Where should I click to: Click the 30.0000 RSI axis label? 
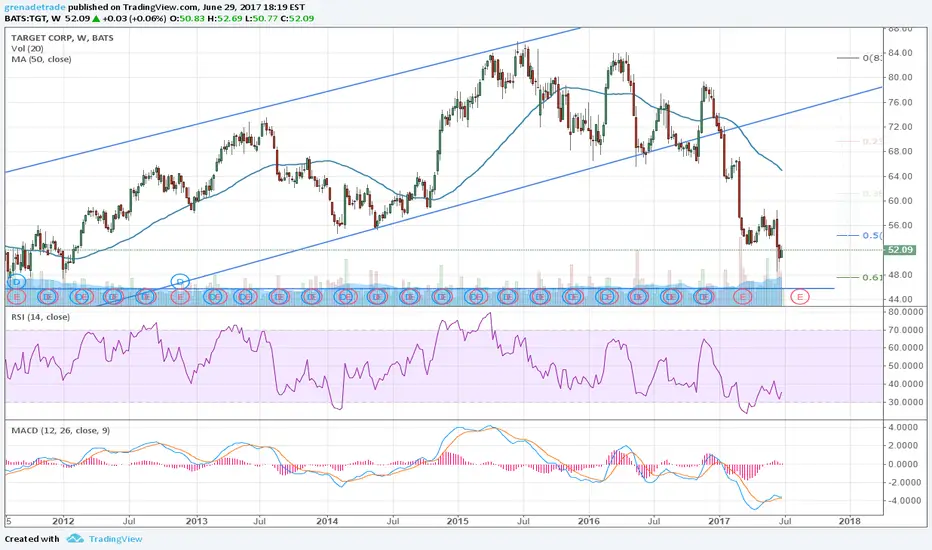[906, 402]
